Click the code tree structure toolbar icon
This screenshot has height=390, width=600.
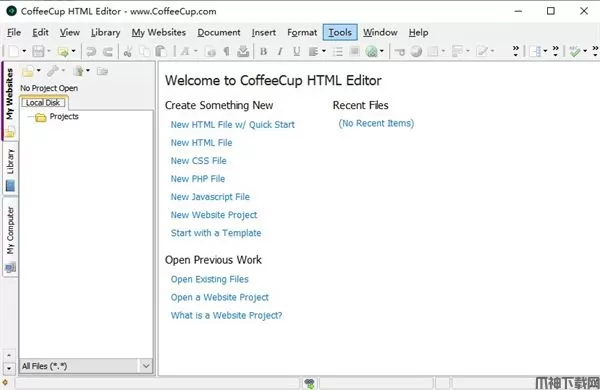[x=535, y=51]
